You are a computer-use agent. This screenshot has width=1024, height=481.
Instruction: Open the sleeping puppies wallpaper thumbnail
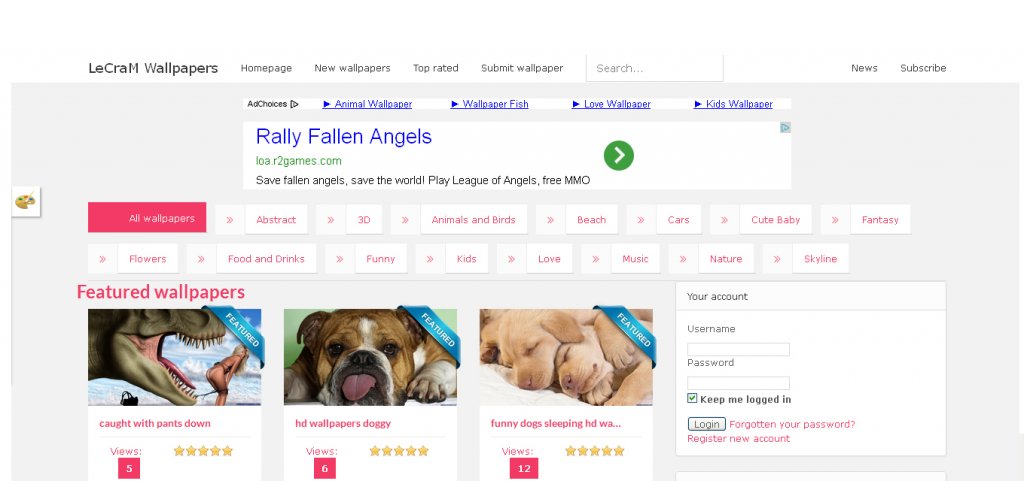565,357
